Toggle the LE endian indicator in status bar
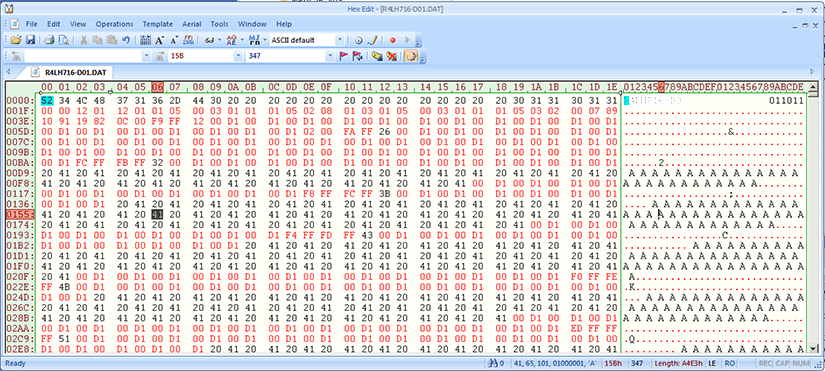 (712, 363)
